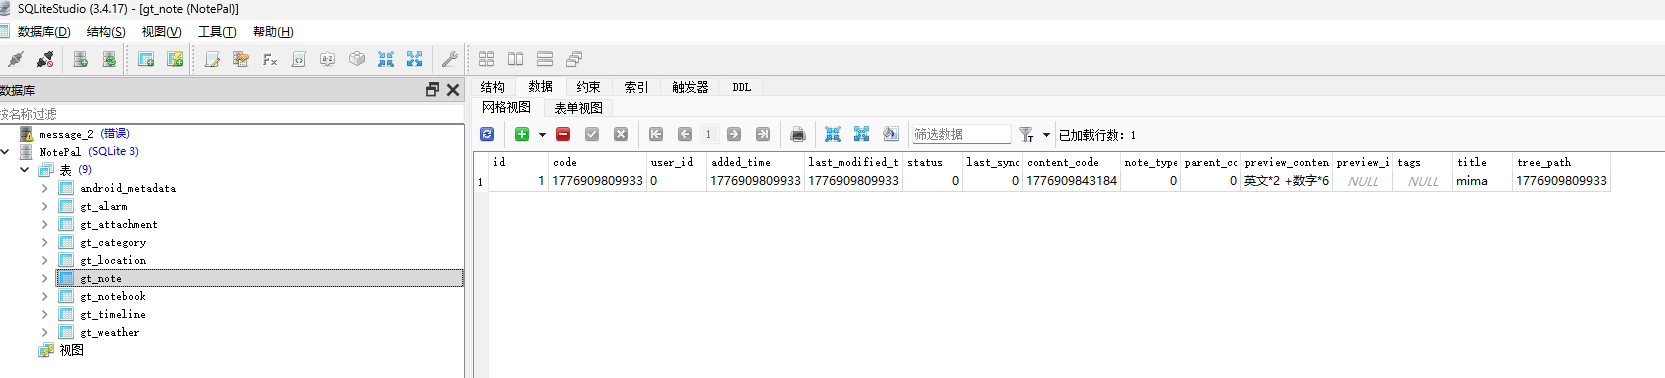This screenshot has width=1665, height=378.
Task: Tile windows horizontally icon
Action: pos(516,59)
